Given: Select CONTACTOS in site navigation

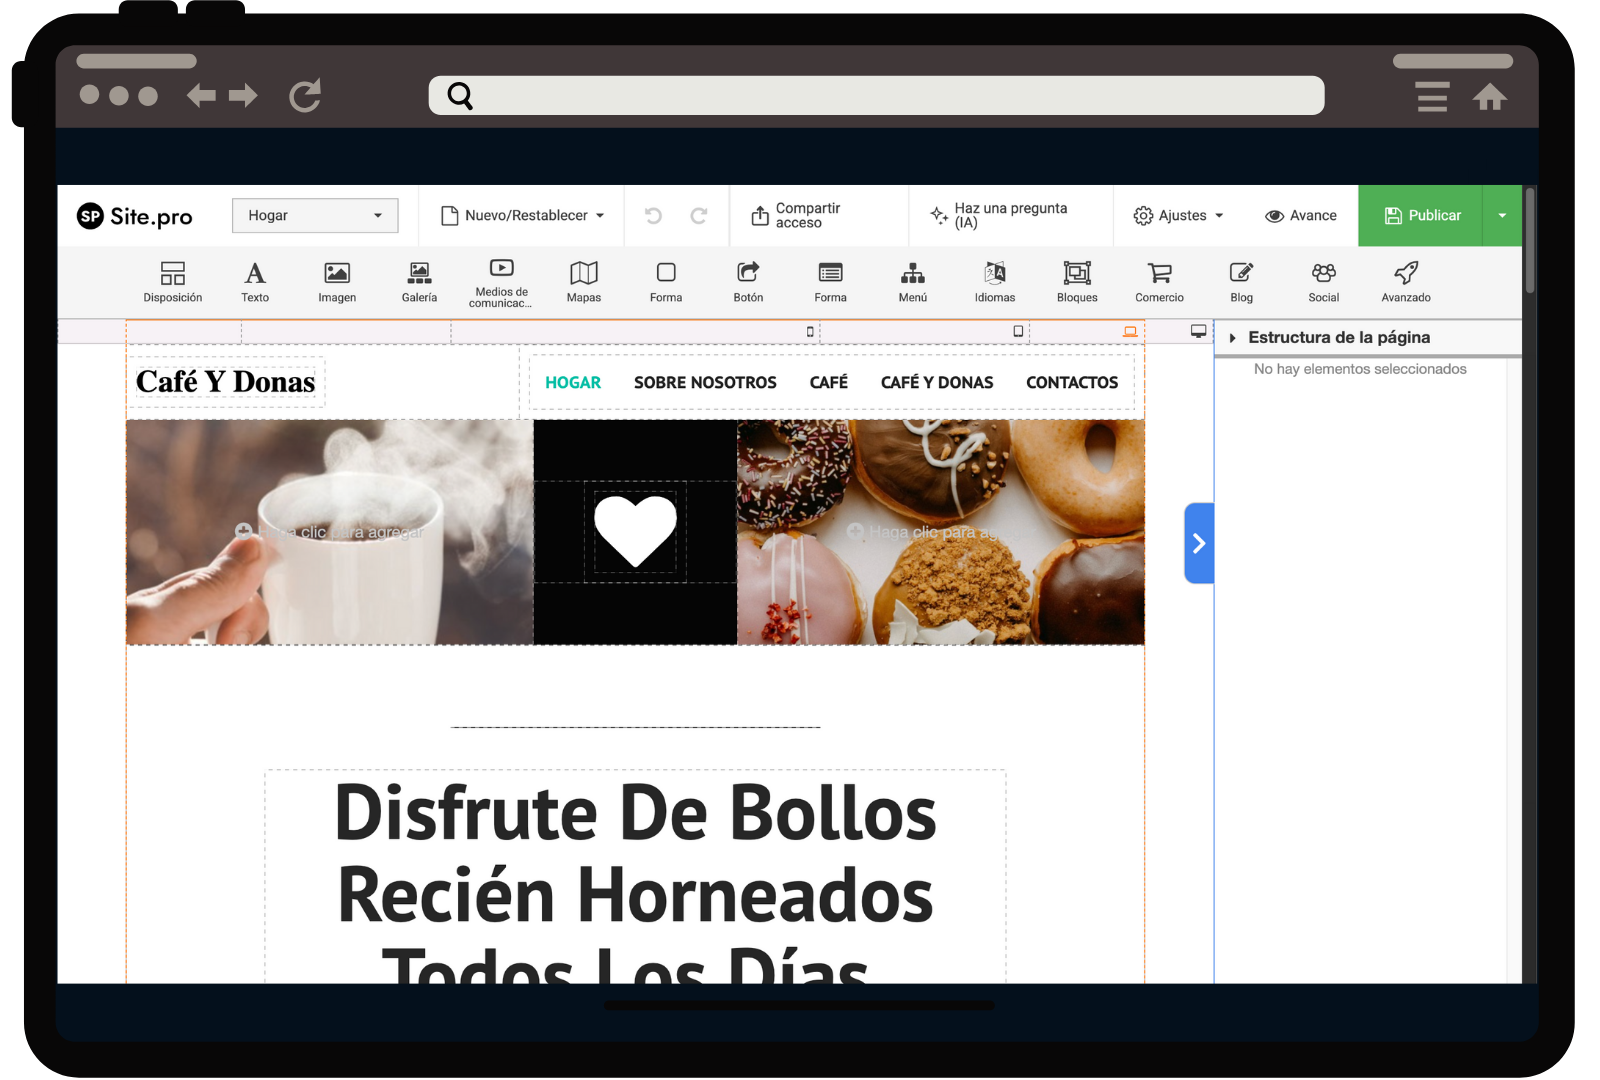Looking at the screenshot, I should [1071, 383].
